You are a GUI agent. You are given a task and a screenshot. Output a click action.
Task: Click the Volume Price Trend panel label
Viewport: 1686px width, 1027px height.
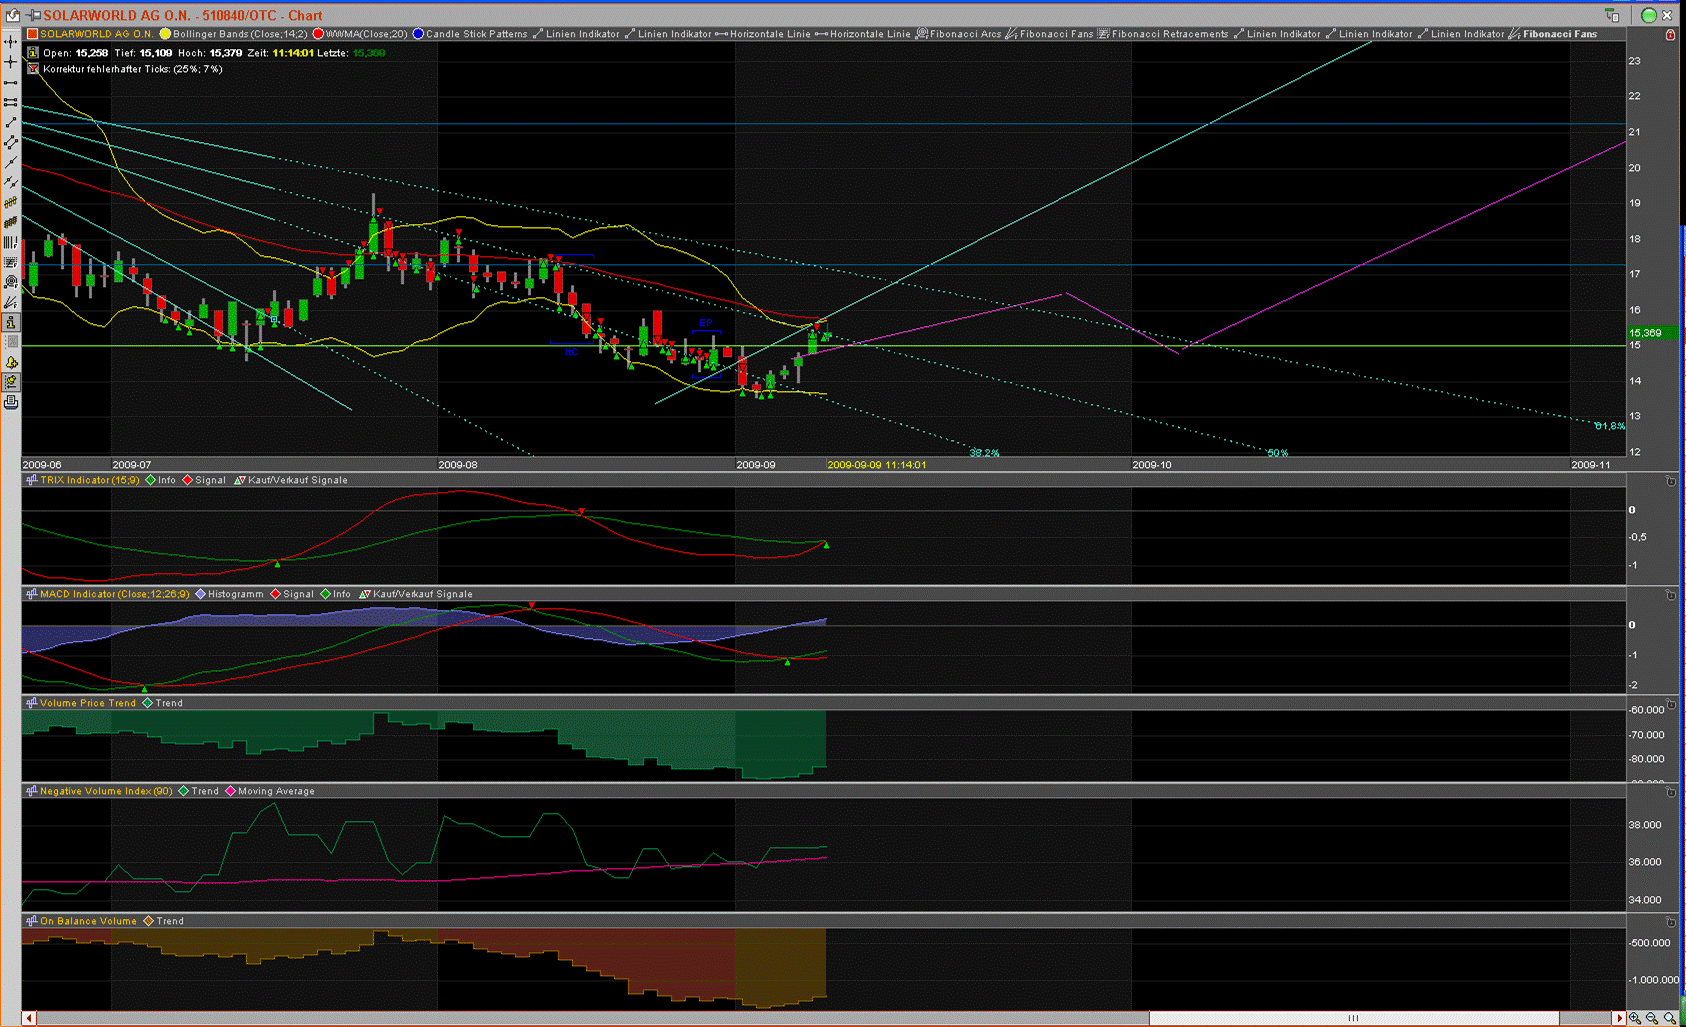(x=88, y=703)
